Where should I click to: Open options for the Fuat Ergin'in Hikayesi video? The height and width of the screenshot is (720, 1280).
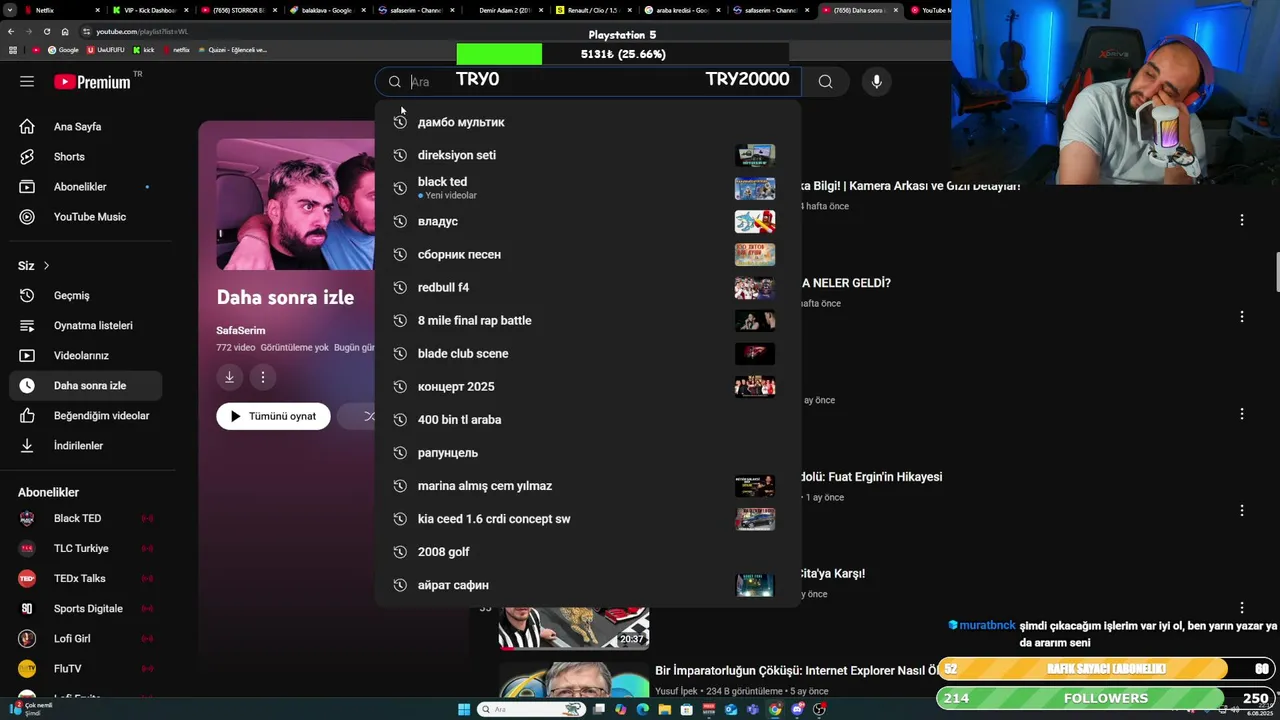(1242, 511)
